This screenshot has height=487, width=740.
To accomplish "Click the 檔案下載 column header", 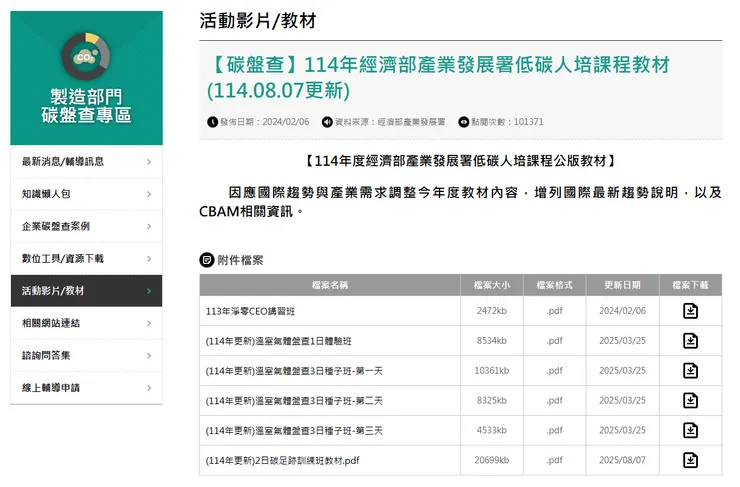I will click(x=690, y=285).
